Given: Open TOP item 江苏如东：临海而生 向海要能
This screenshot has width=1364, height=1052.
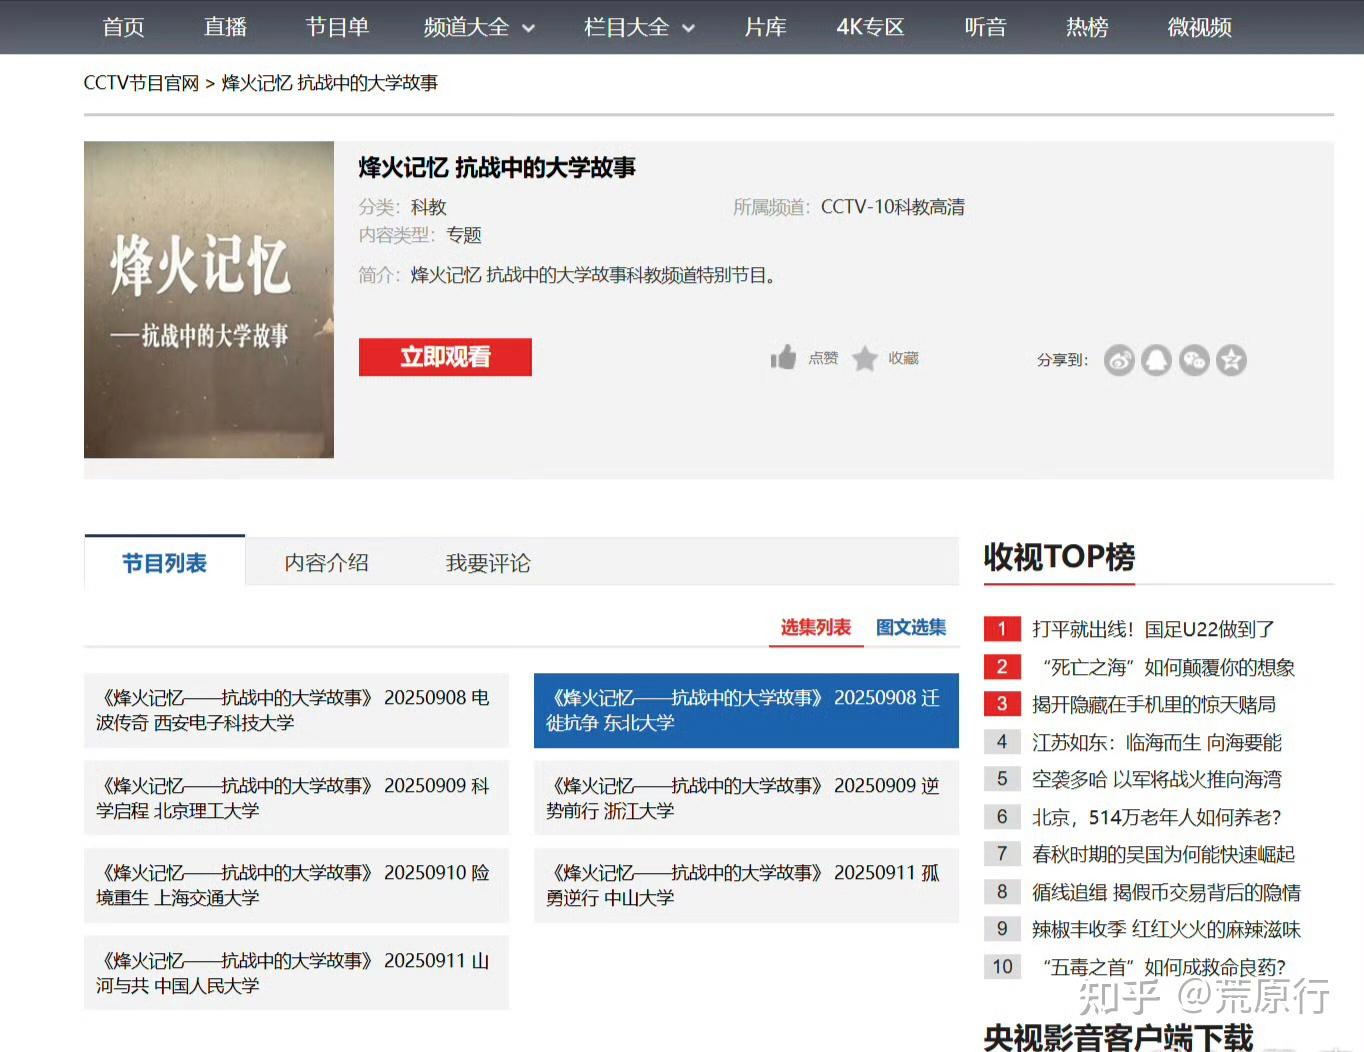Looking at the screenshot, I should (1157, 742).
